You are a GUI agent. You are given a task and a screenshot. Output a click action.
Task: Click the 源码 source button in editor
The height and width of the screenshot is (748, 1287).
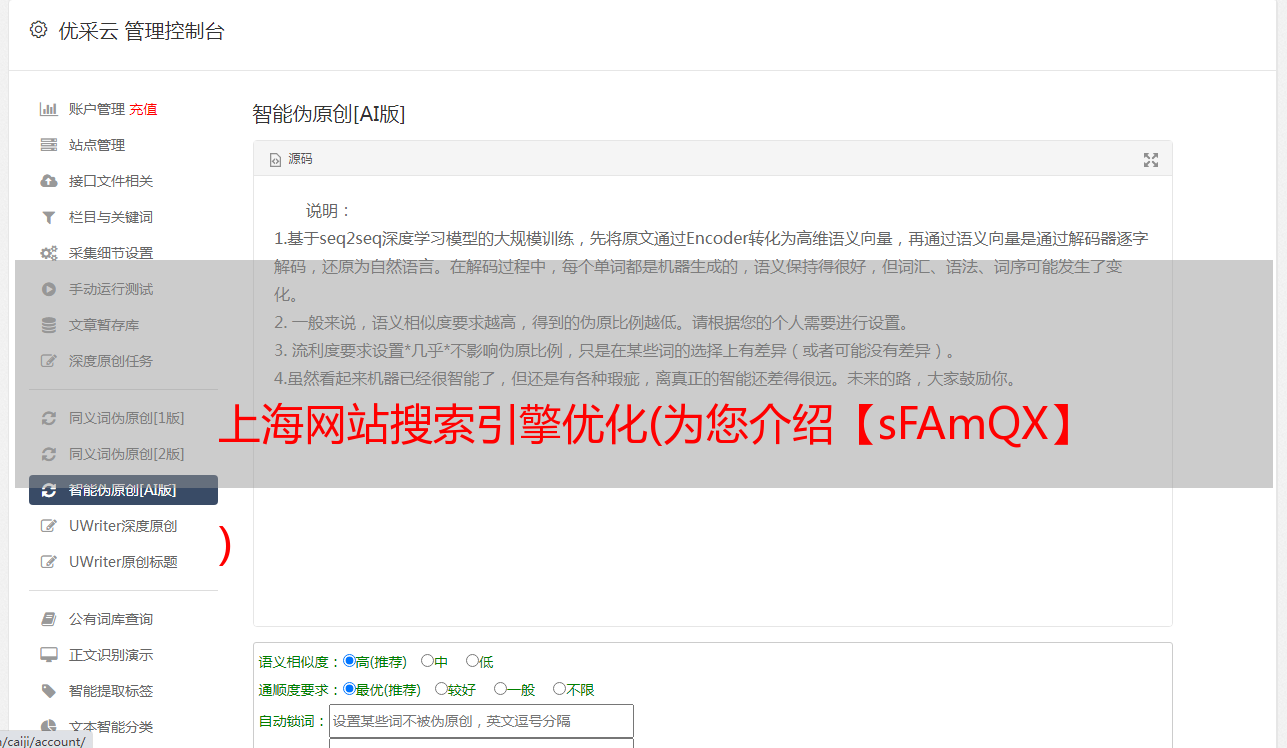(291, 159)
